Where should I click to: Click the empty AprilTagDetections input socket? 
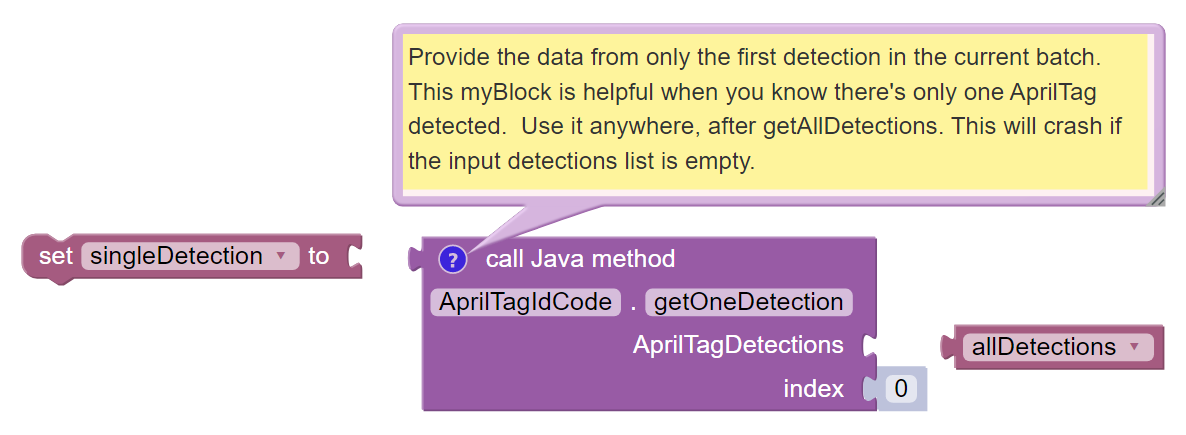870,346
